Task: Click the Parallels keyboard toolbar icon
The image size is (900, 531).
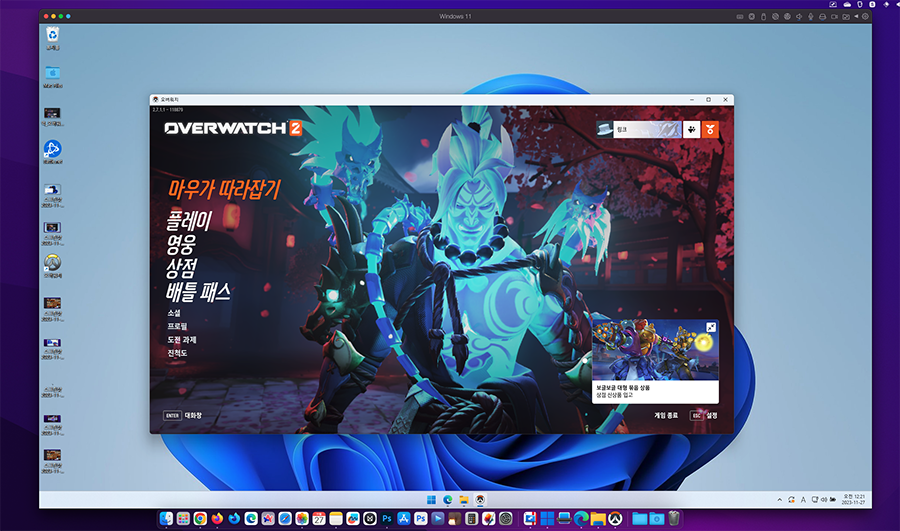Action: tap(740, 17)
